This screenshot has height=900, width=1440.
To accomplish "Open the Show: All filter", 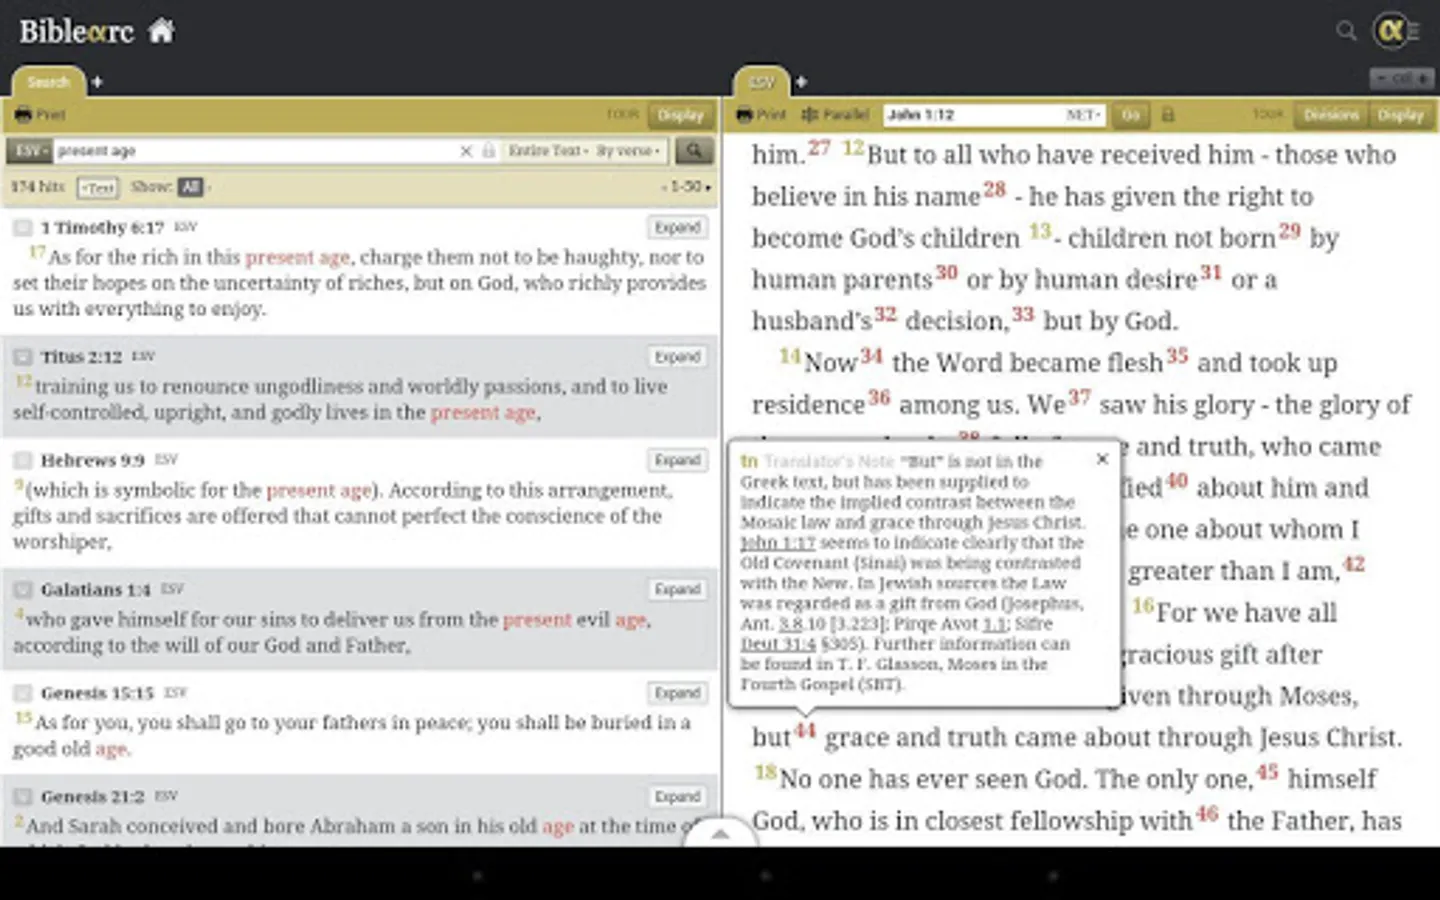I will coord(191,187).
